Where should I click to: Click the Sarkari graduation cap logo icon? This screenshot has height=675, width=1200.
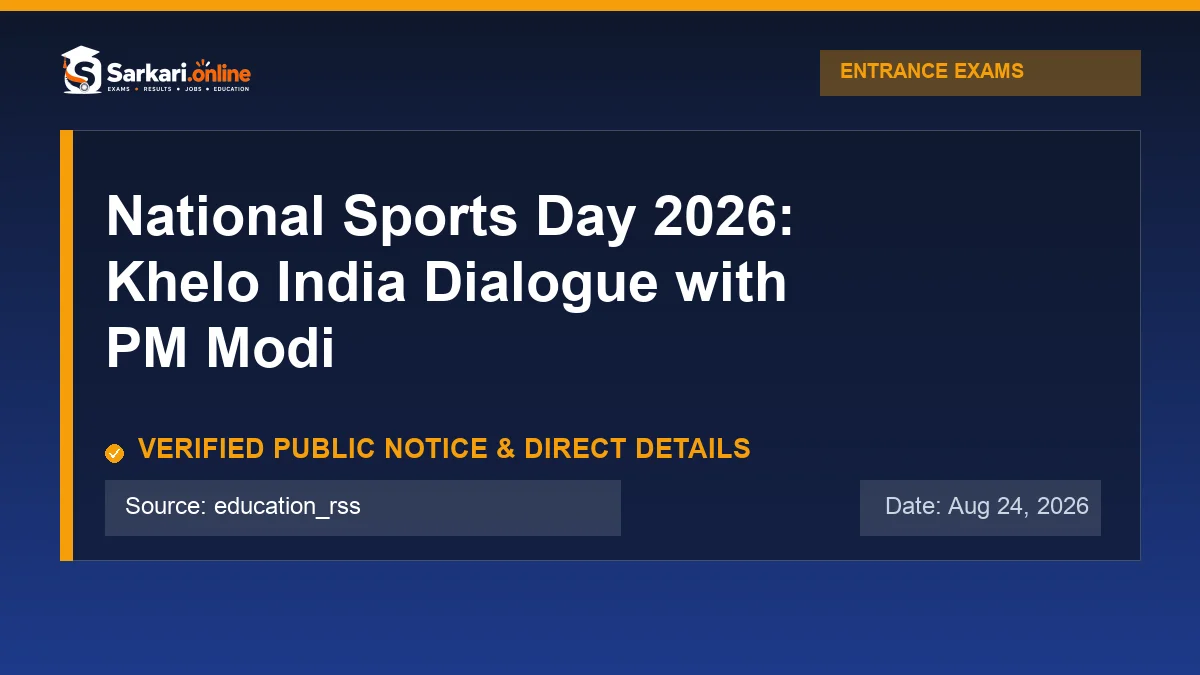pyautogui.click(x=81, y=70)
